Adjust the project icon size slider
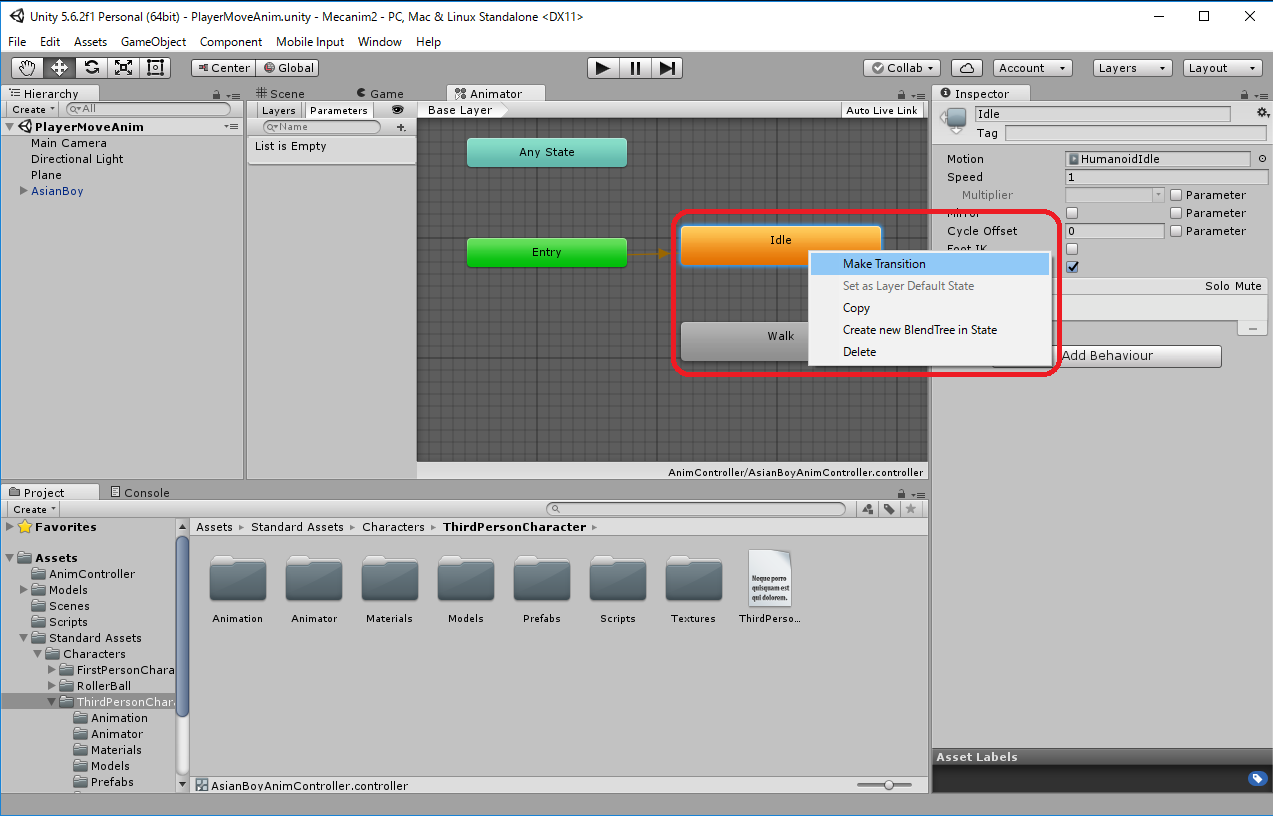 [888, 785]
